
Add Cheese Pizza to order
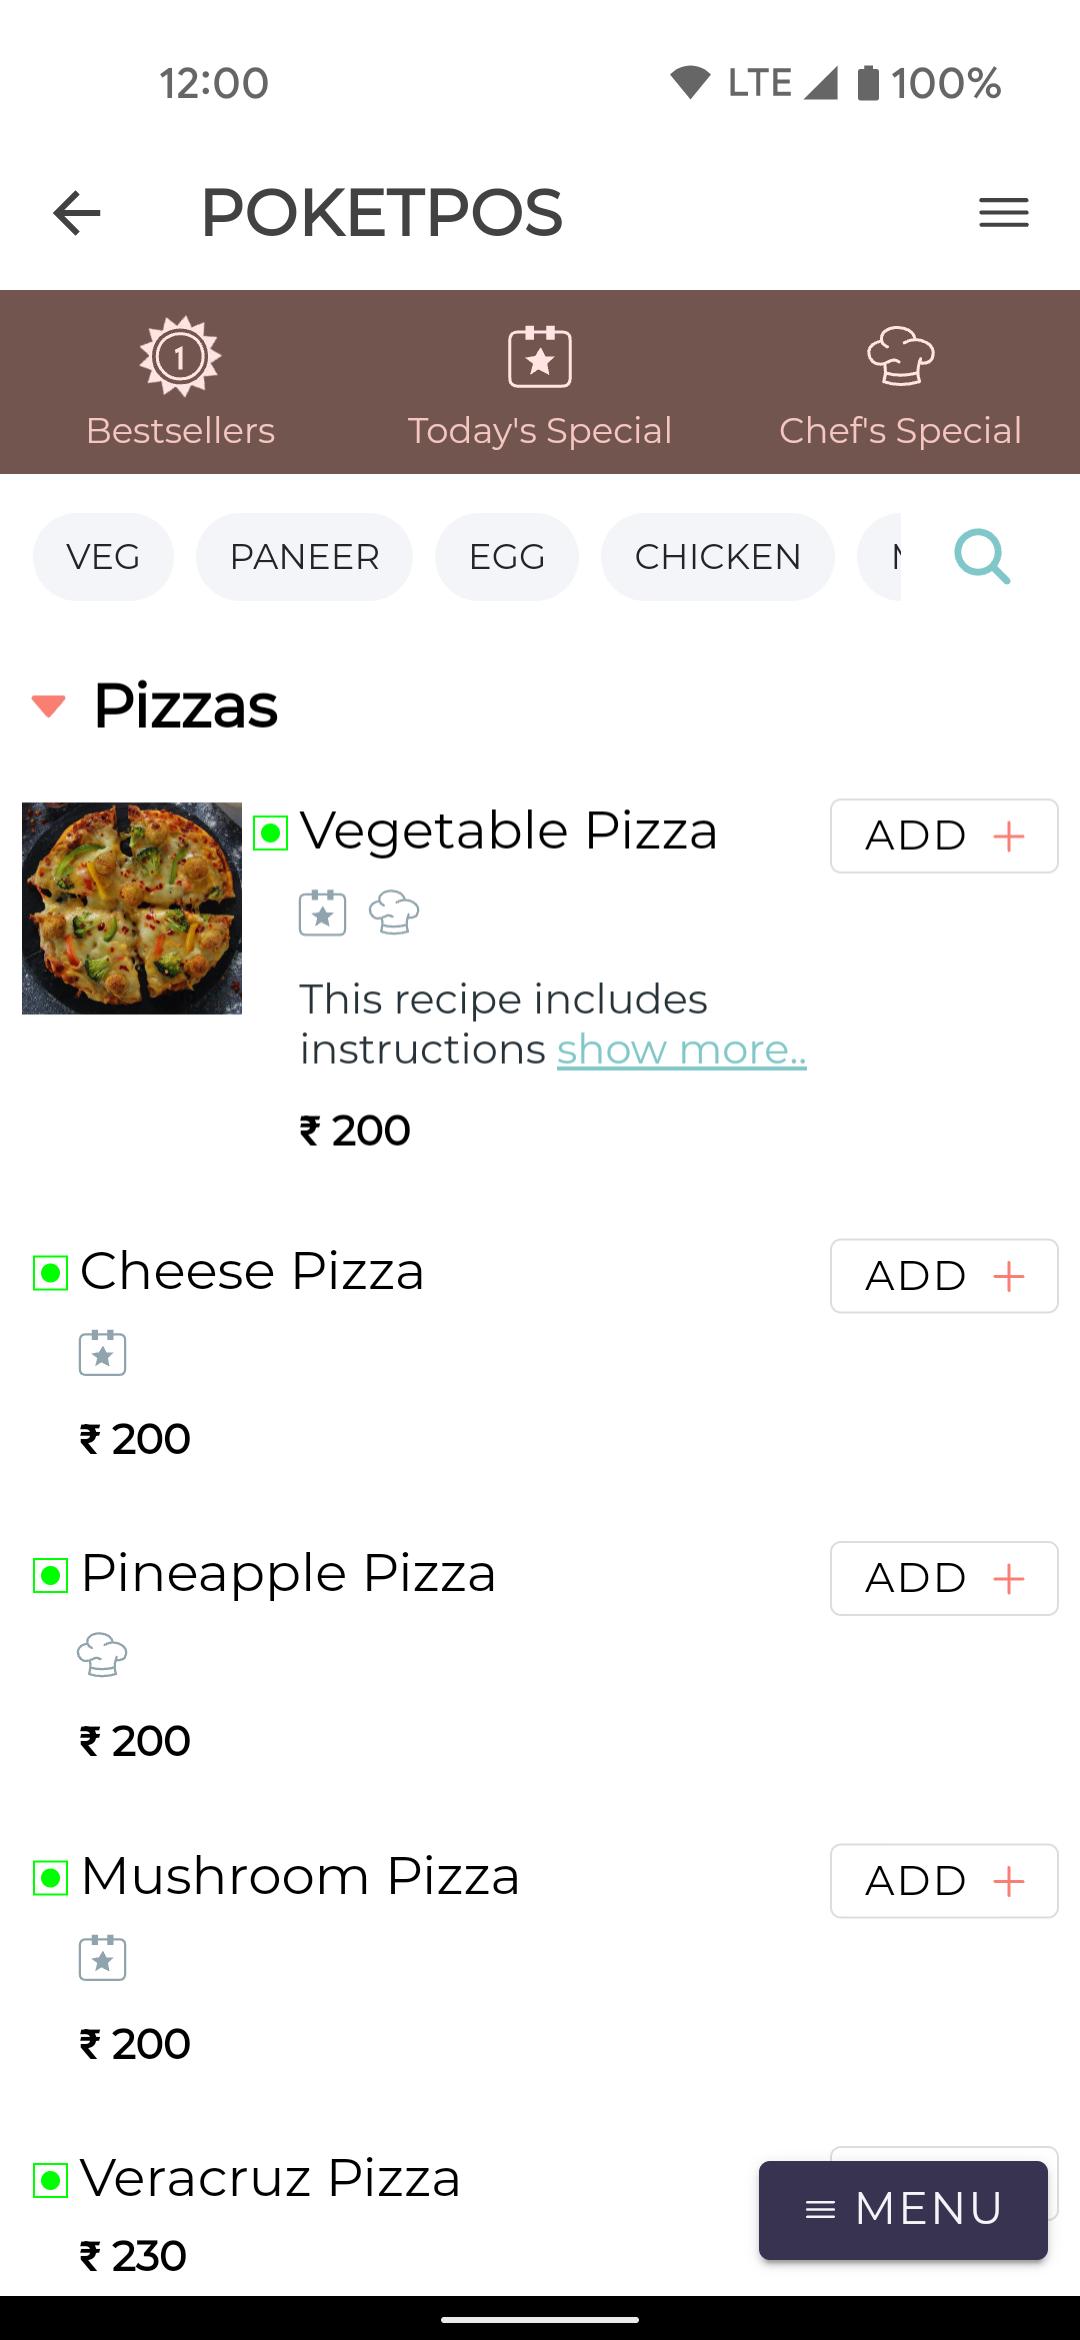pos(944,1276)
